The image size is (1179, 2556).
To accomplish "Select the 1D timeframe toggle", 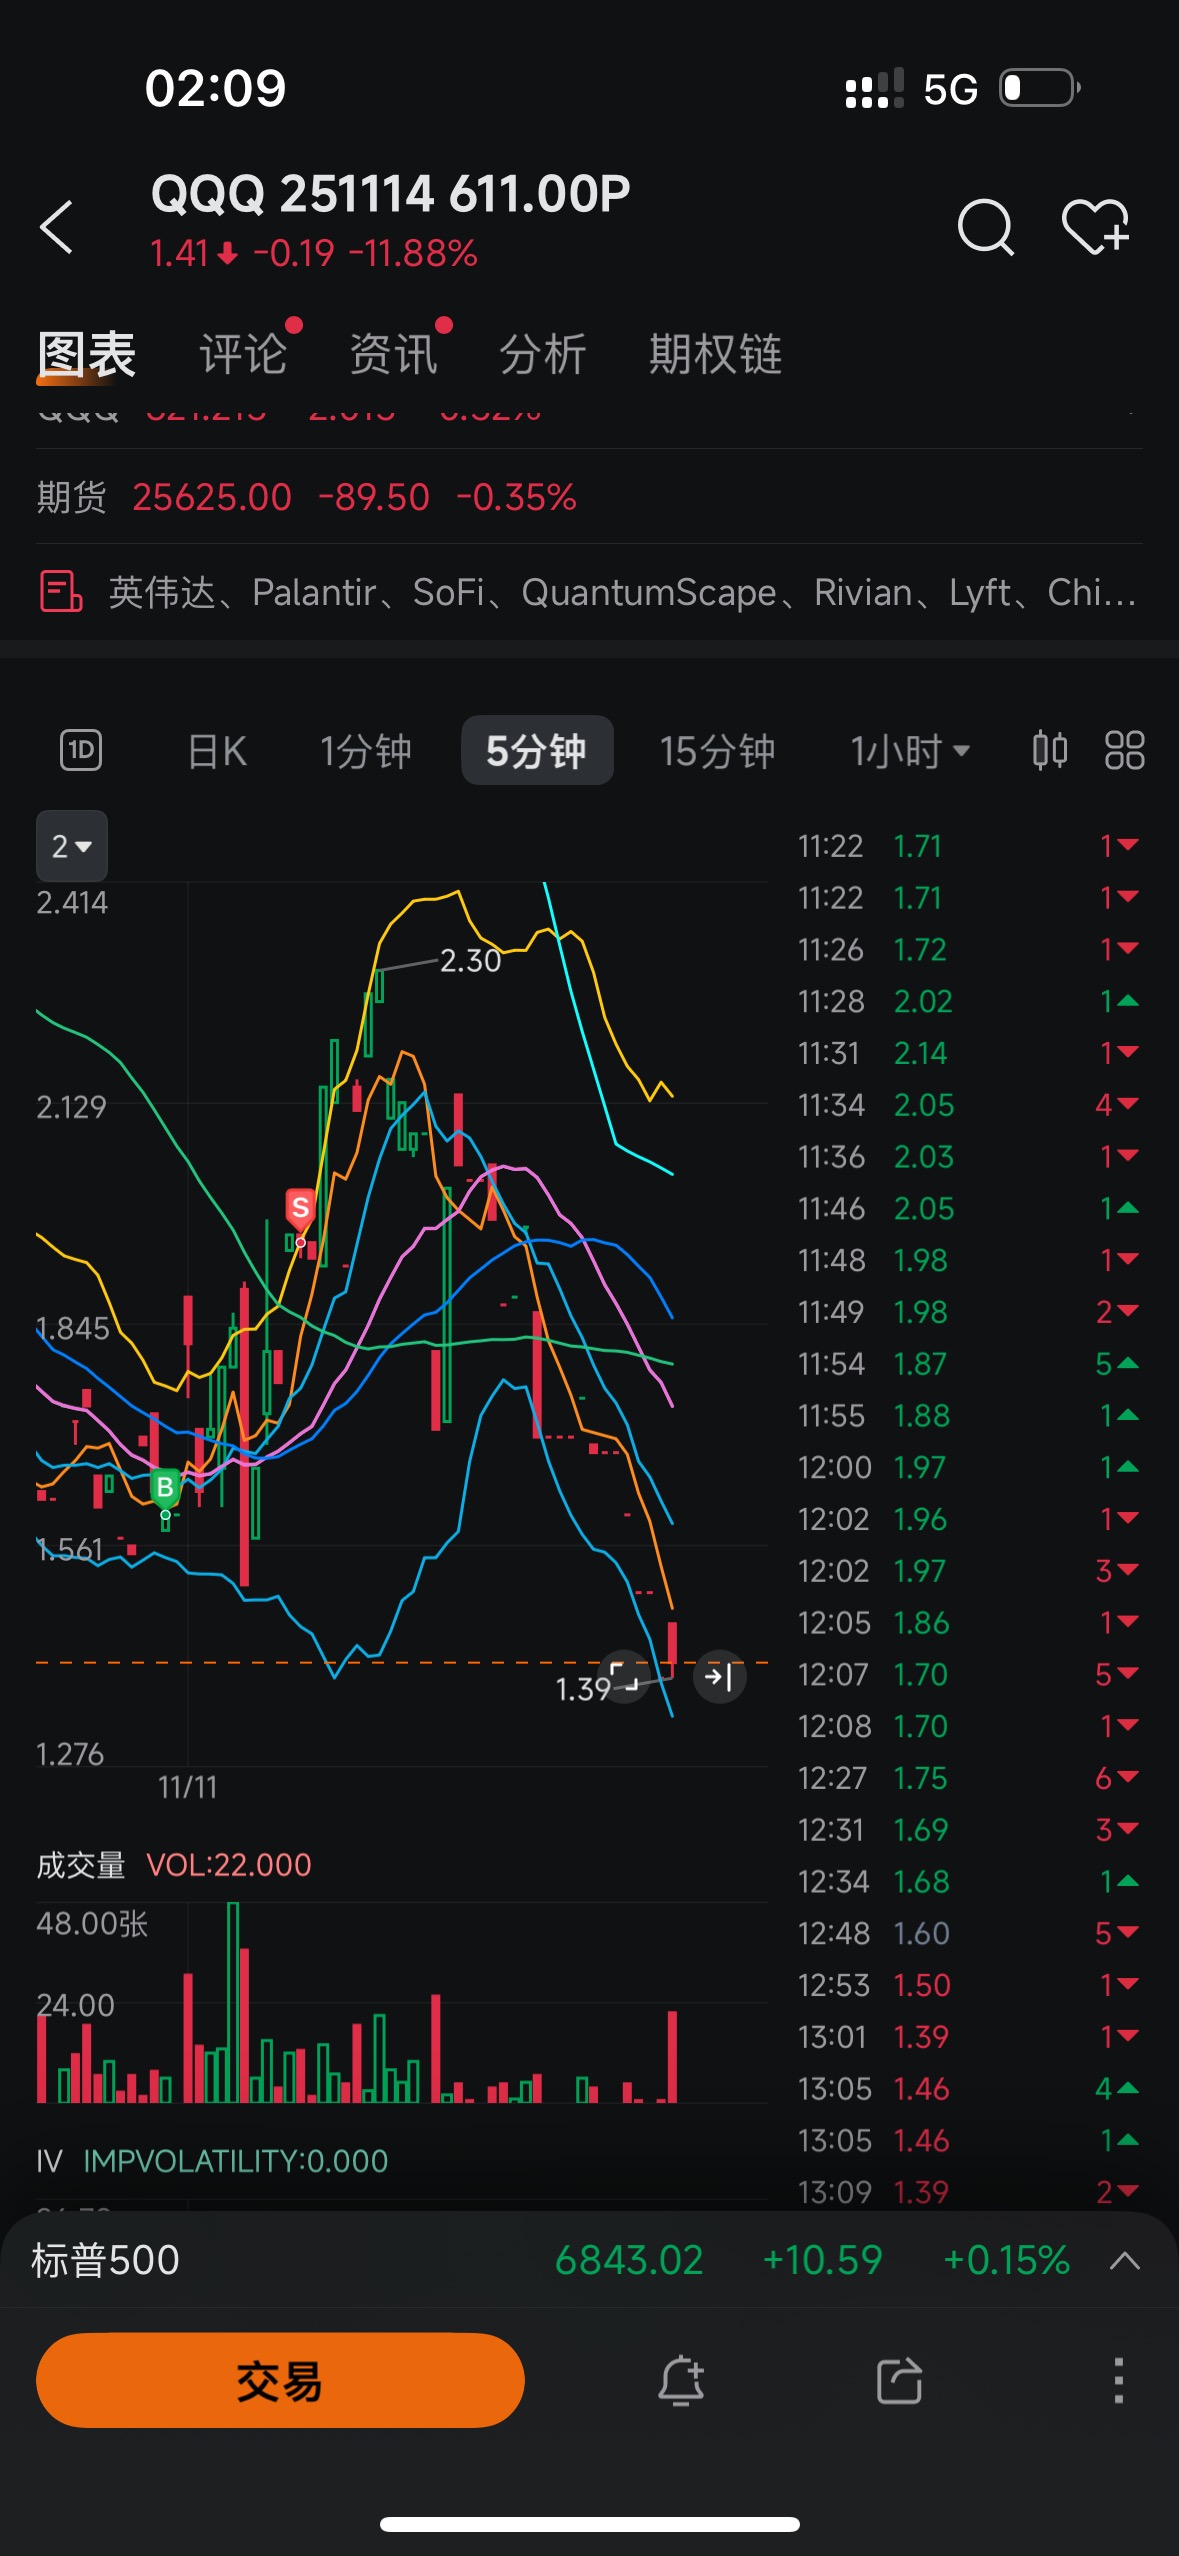I will (81, 750).
